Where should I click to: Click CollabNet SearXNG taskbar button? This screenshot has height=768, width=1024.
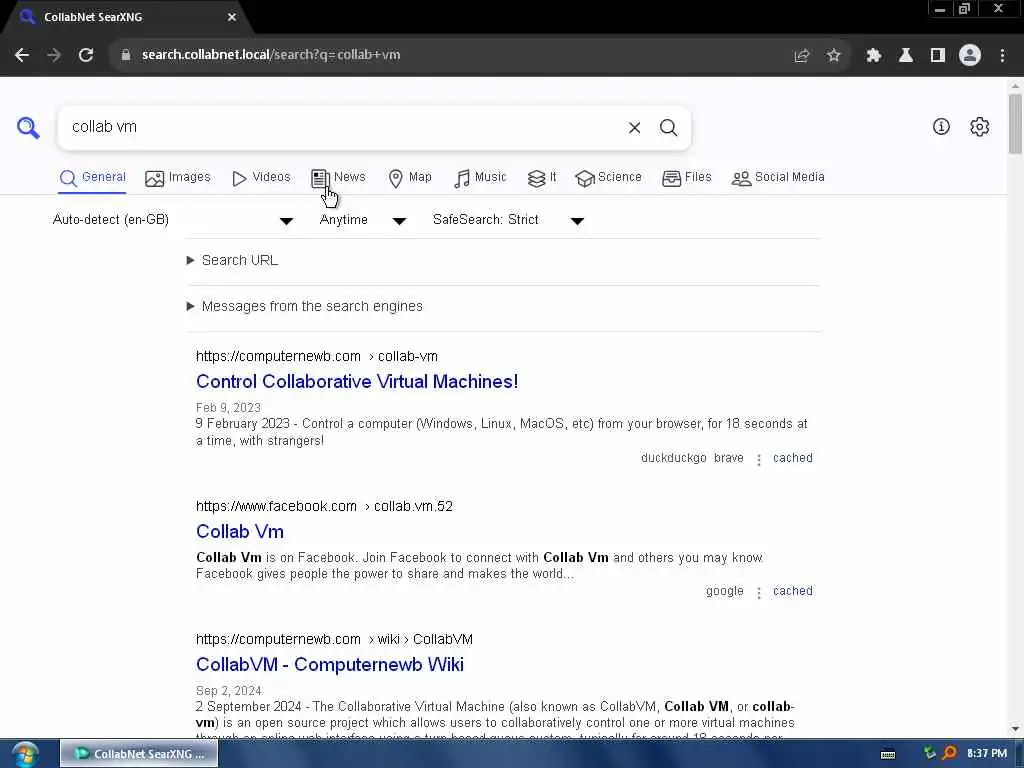tap(139, 754)
